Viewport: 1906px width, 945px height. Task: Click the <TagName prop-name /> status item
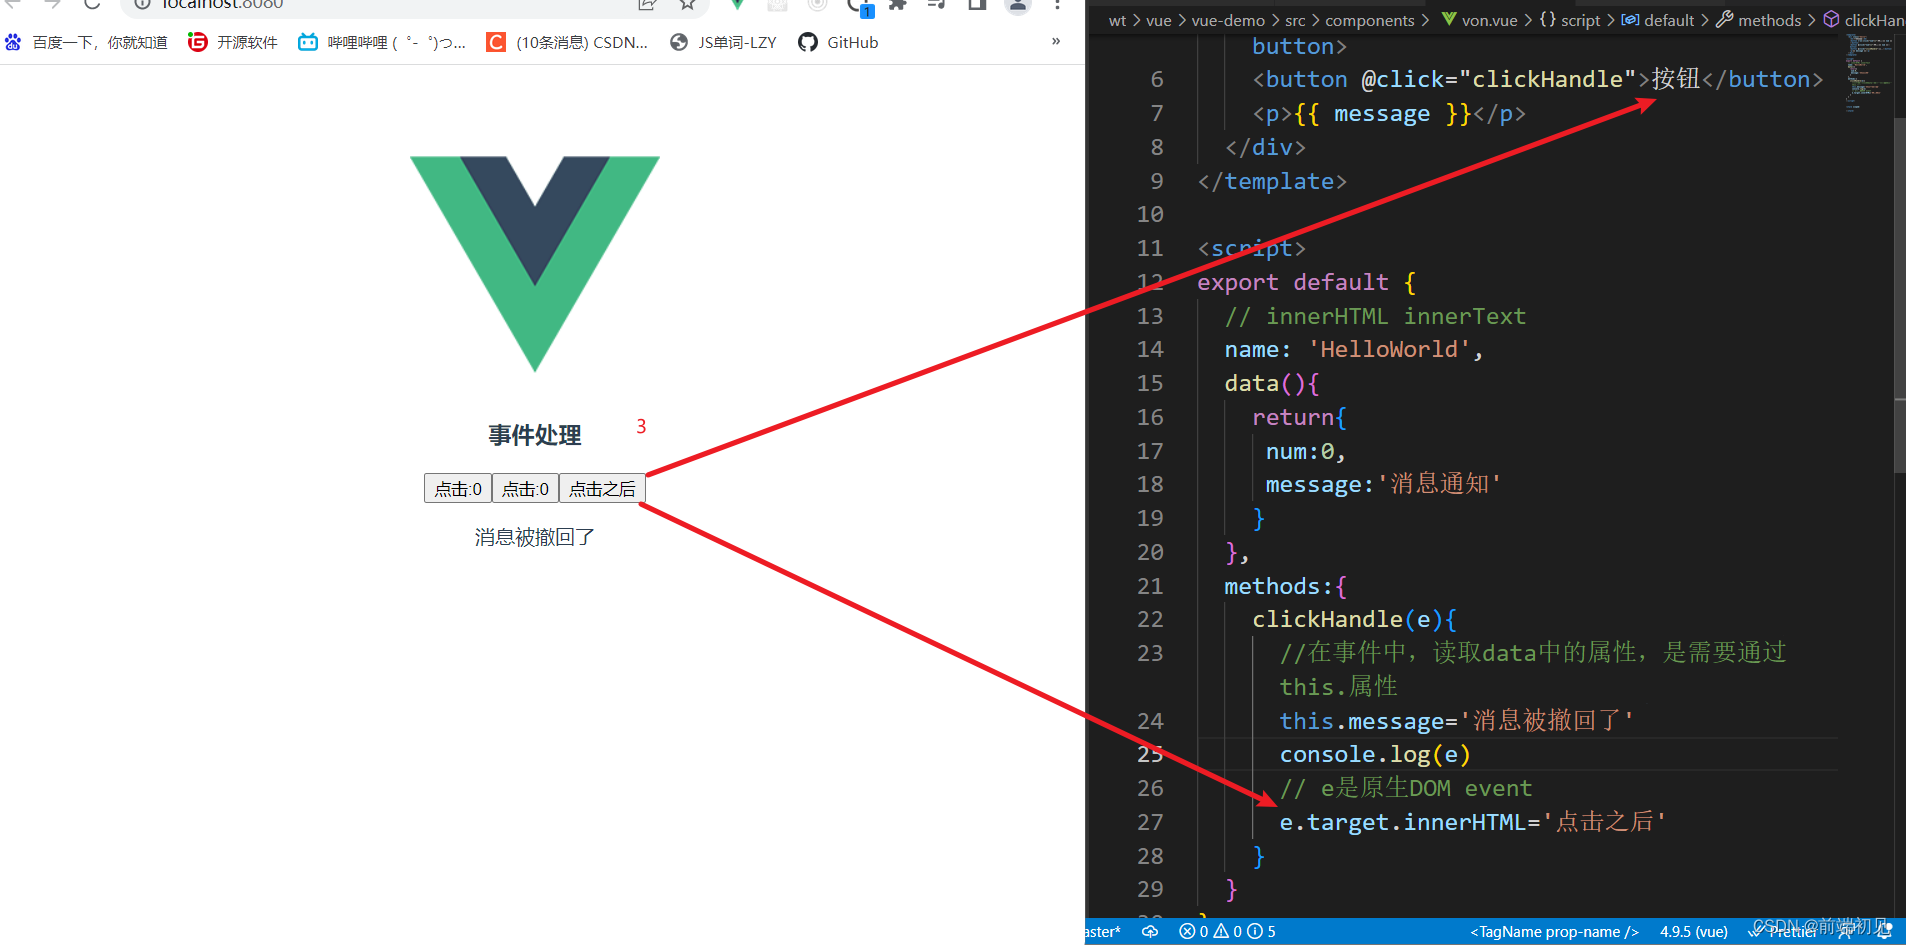tap(1554, 931)
